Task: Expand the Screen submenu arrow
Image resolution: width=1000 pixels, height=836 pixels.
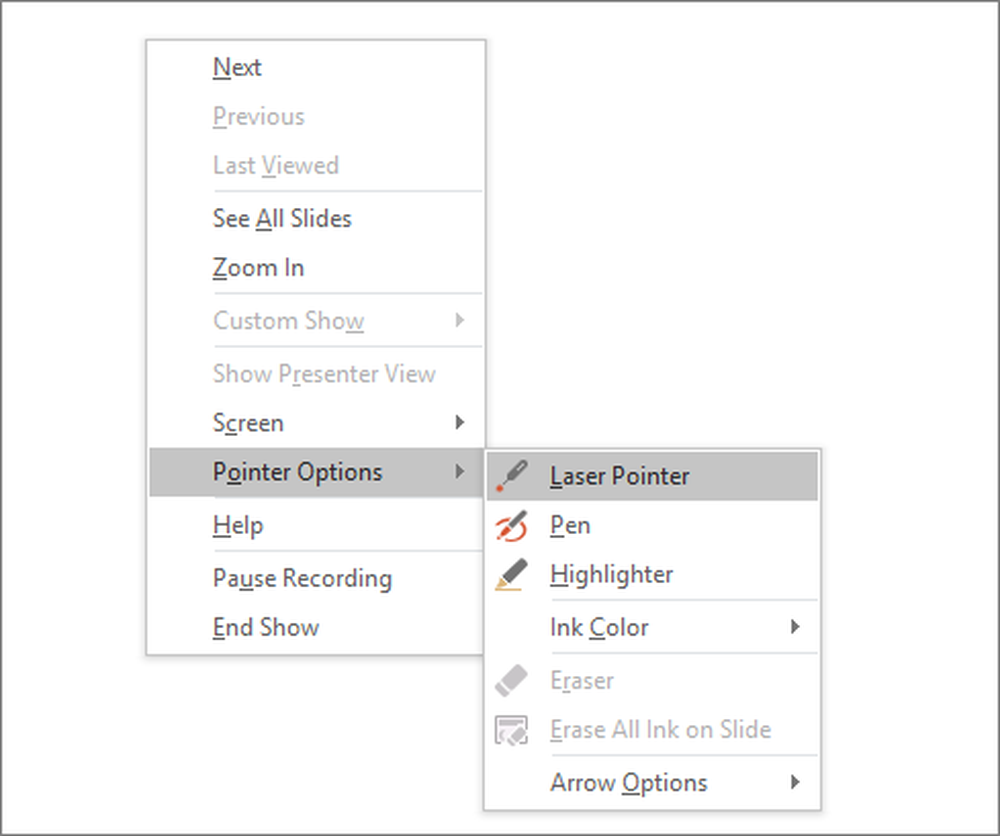Action: pyautogui.click(x=459, y=423)
